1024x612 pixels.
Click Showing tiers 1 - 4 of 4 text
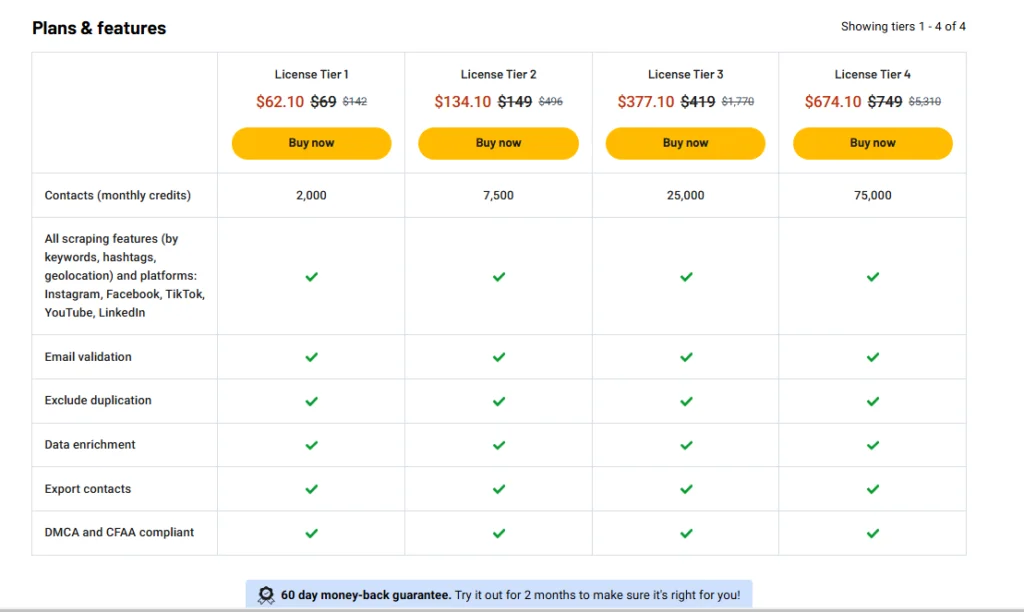(x=903, y=27)
